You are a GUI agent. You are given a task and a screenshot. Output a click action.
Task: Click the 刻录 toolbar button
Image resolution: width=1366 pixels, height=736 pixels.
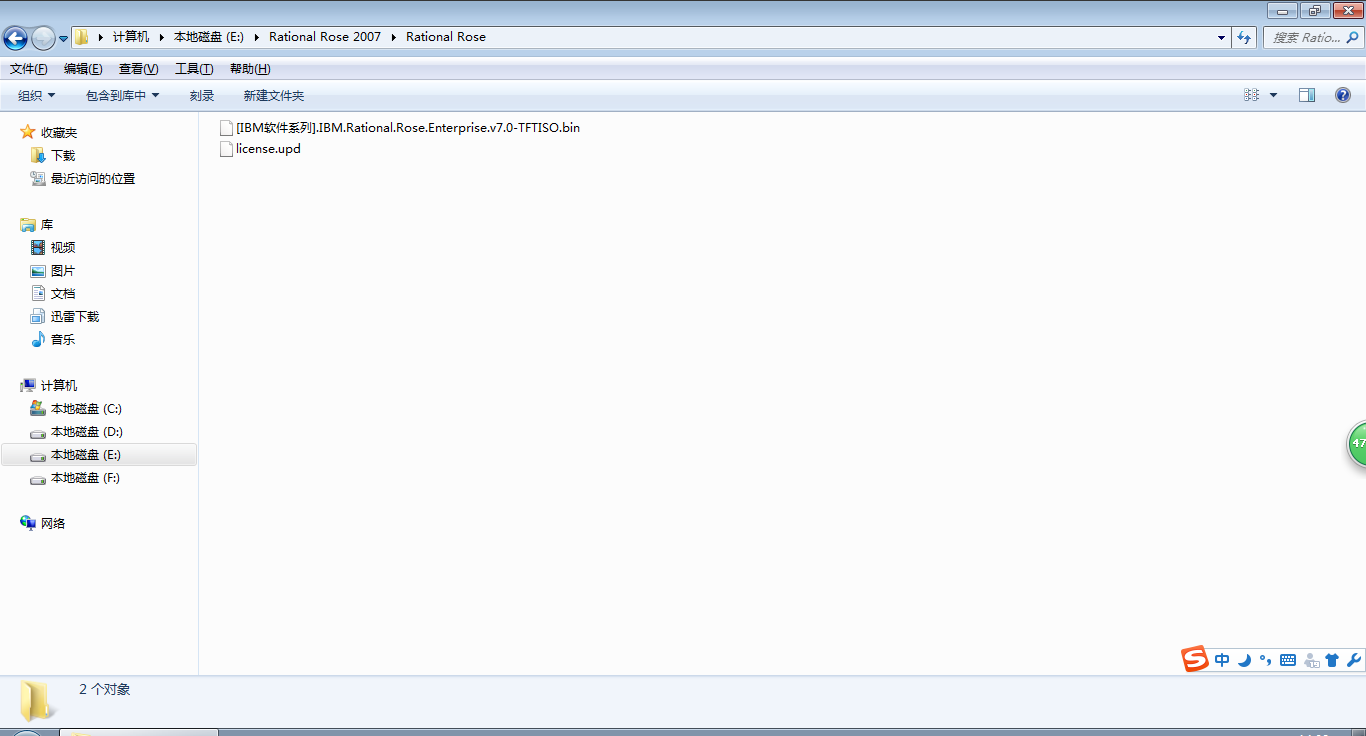pyautogui.click(x=202, y=96)
